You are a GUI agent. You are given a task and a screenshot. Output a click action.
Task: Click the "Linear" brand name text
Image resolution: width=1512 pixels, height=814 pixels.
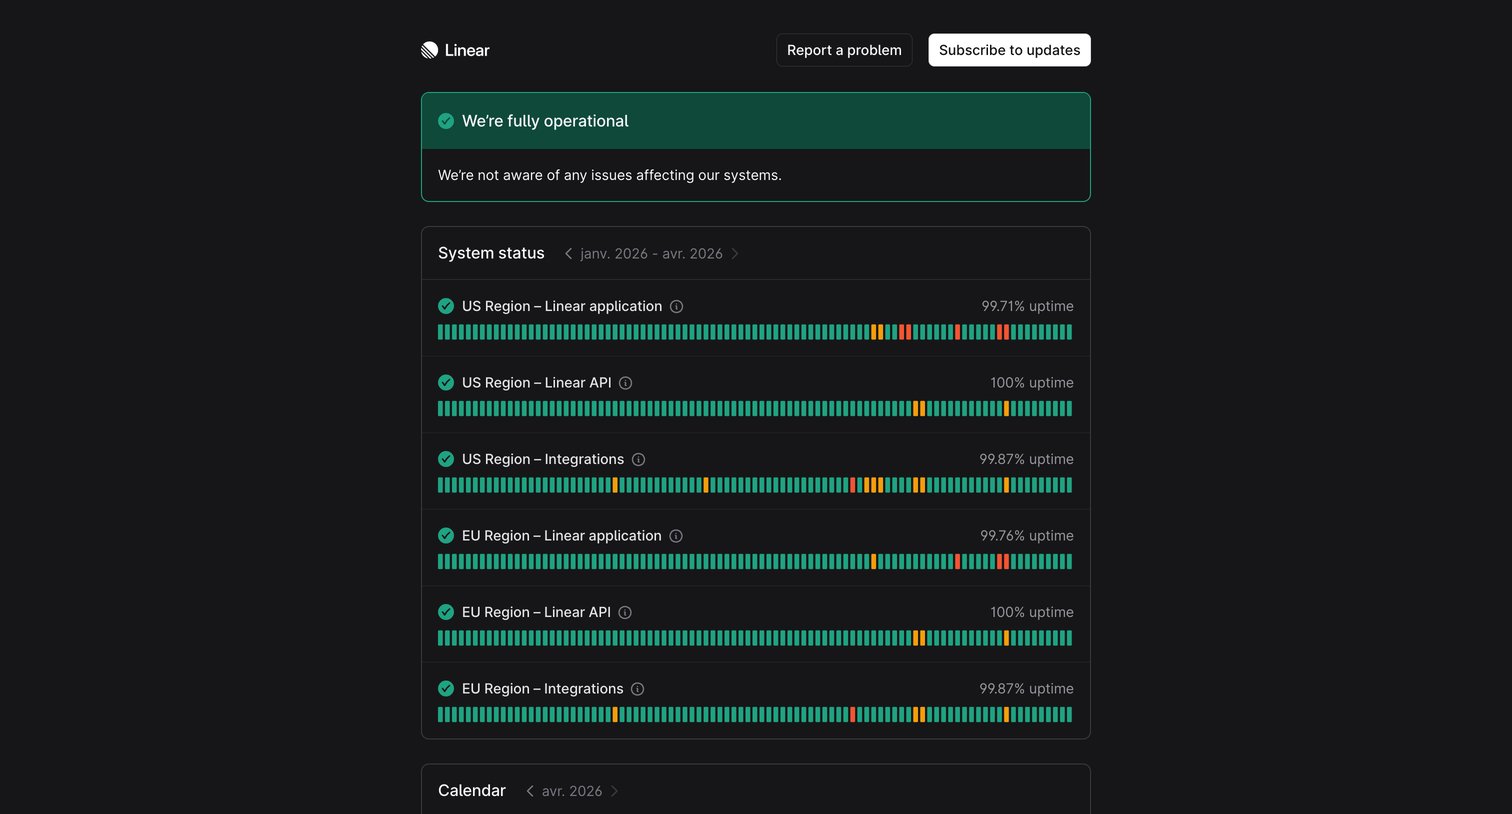click(467, 50)
